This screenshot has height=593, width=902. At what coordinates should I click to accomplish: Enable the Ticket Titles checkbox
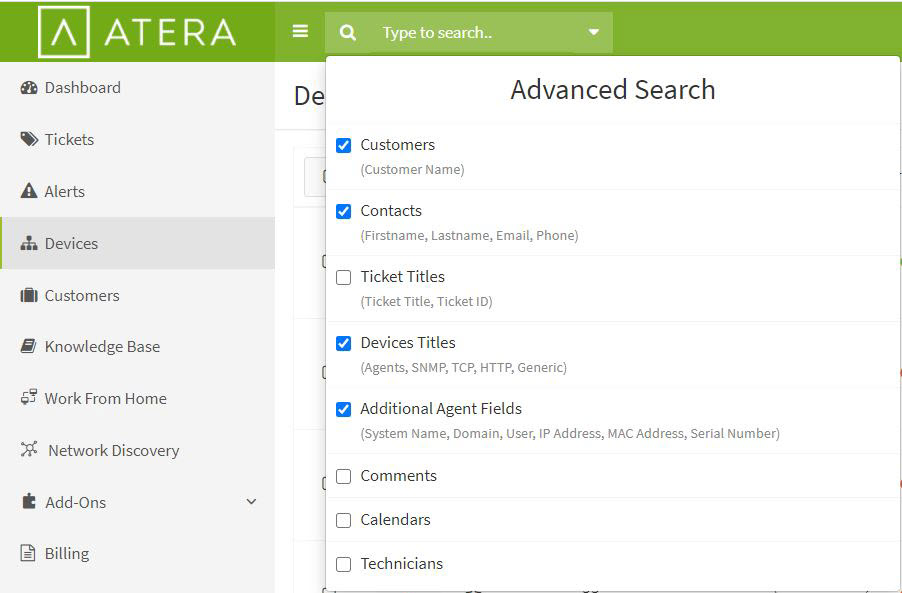point(343,277)
